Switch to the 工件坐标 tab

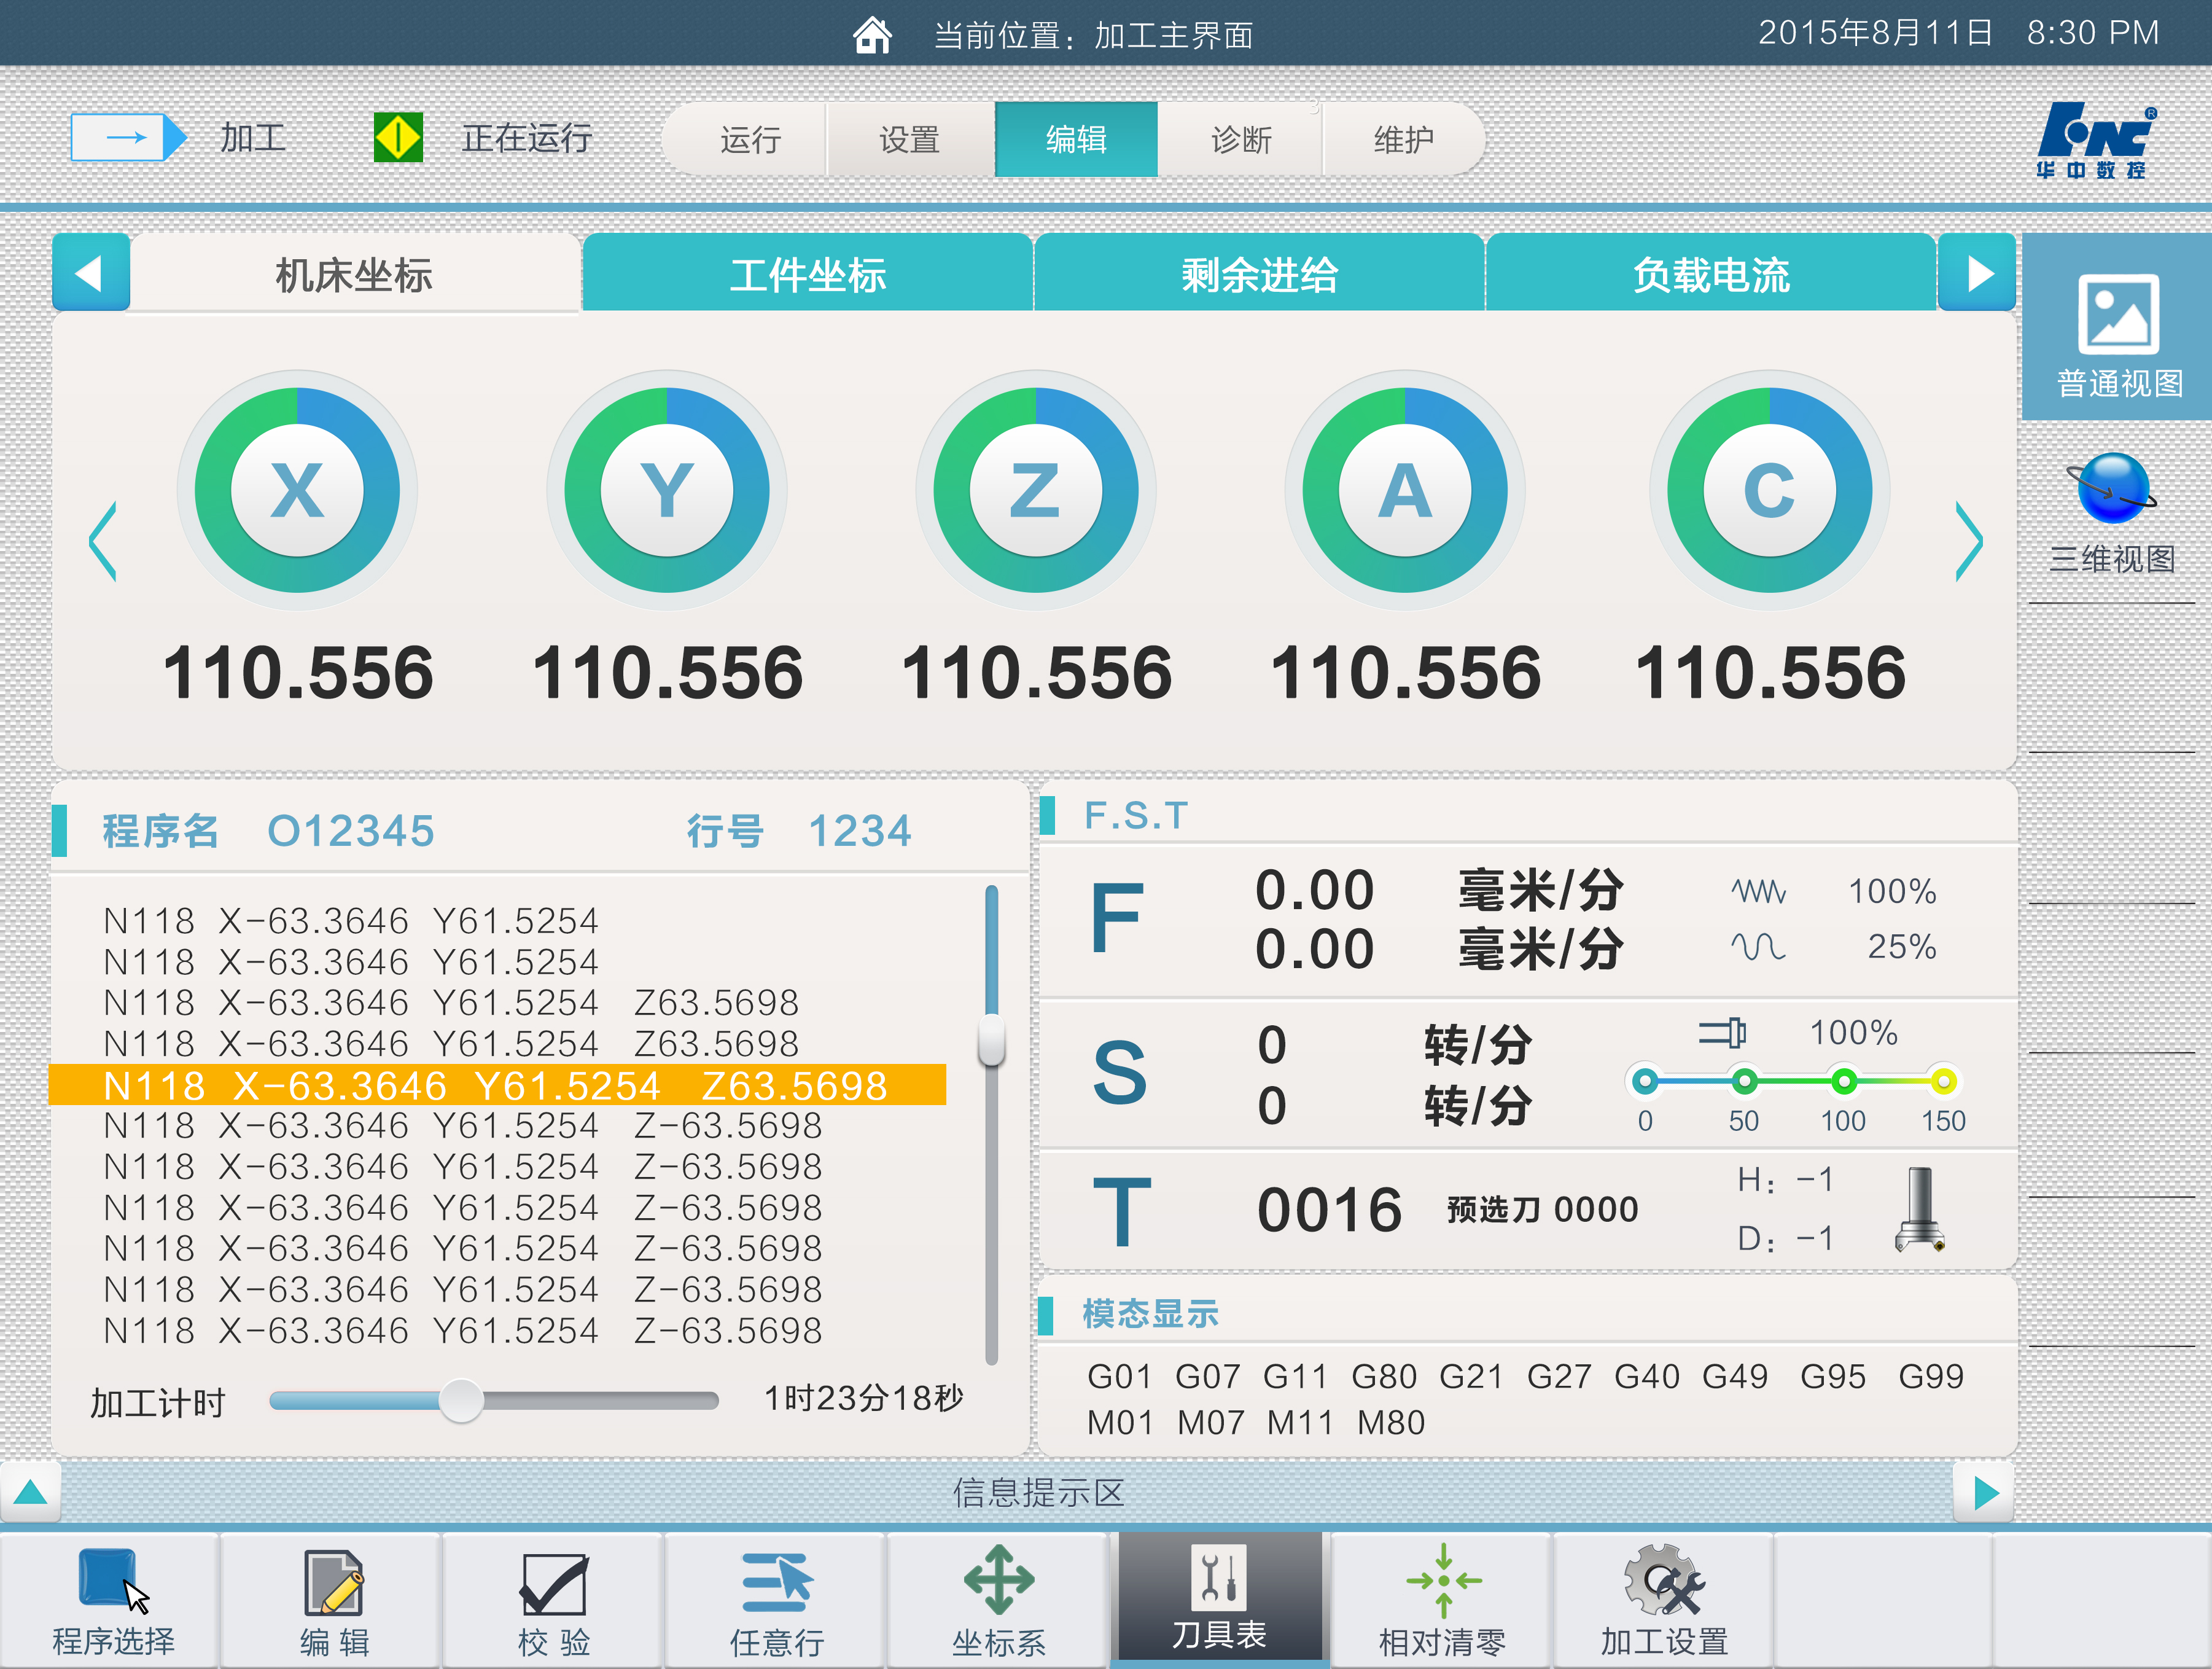point(807,274)
